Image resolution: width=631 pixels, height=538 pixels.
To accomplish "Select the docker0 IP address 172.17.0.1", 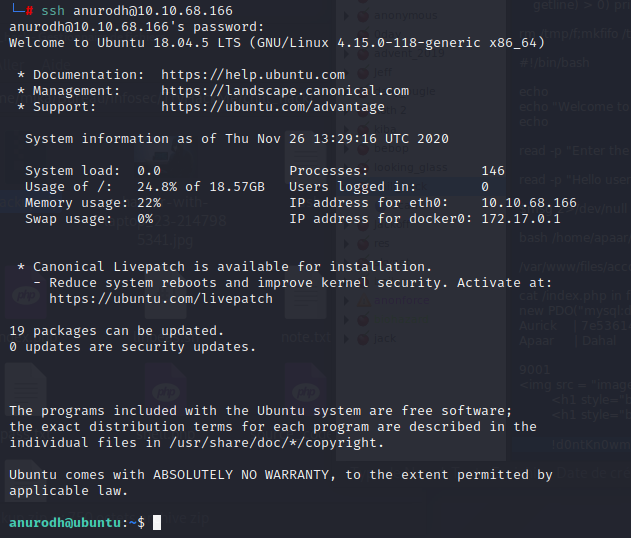I will pos(521,219).
